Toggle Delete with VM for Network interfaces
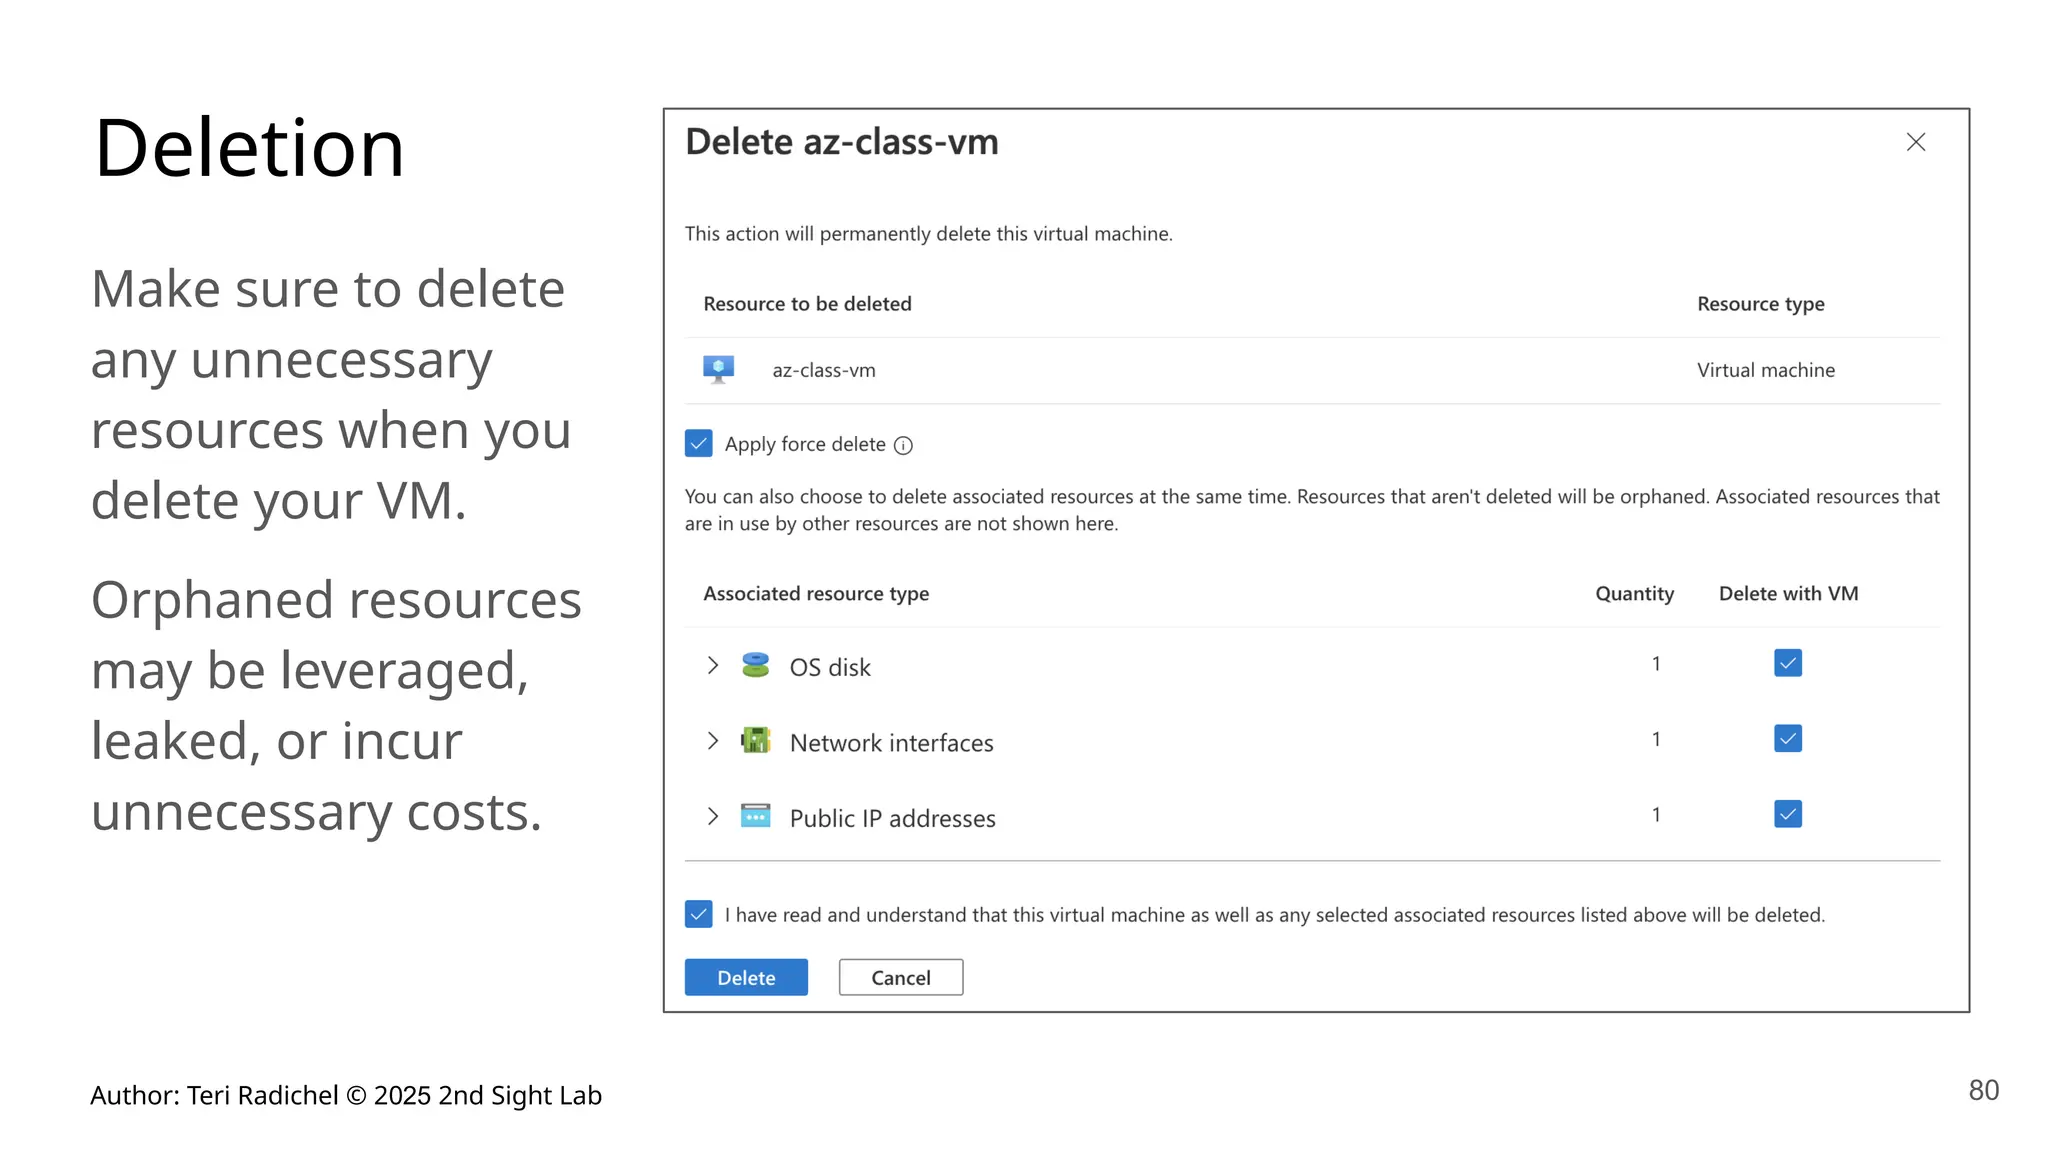 tap(1788, 739)
